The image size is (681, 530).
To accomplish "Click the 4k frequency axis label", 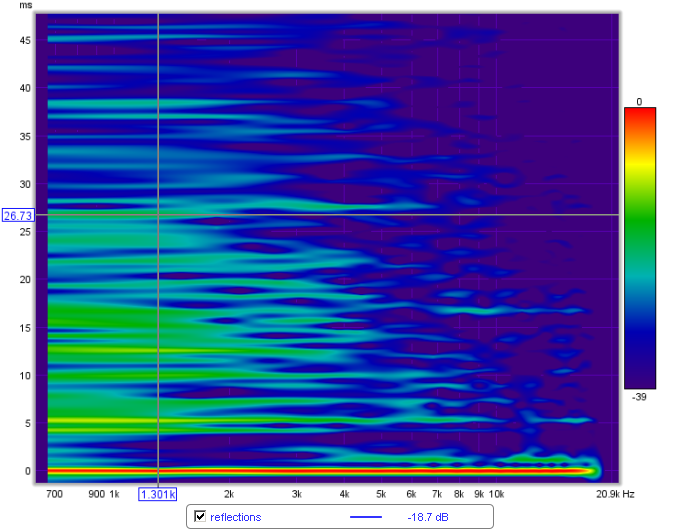I will click(344, 494).
